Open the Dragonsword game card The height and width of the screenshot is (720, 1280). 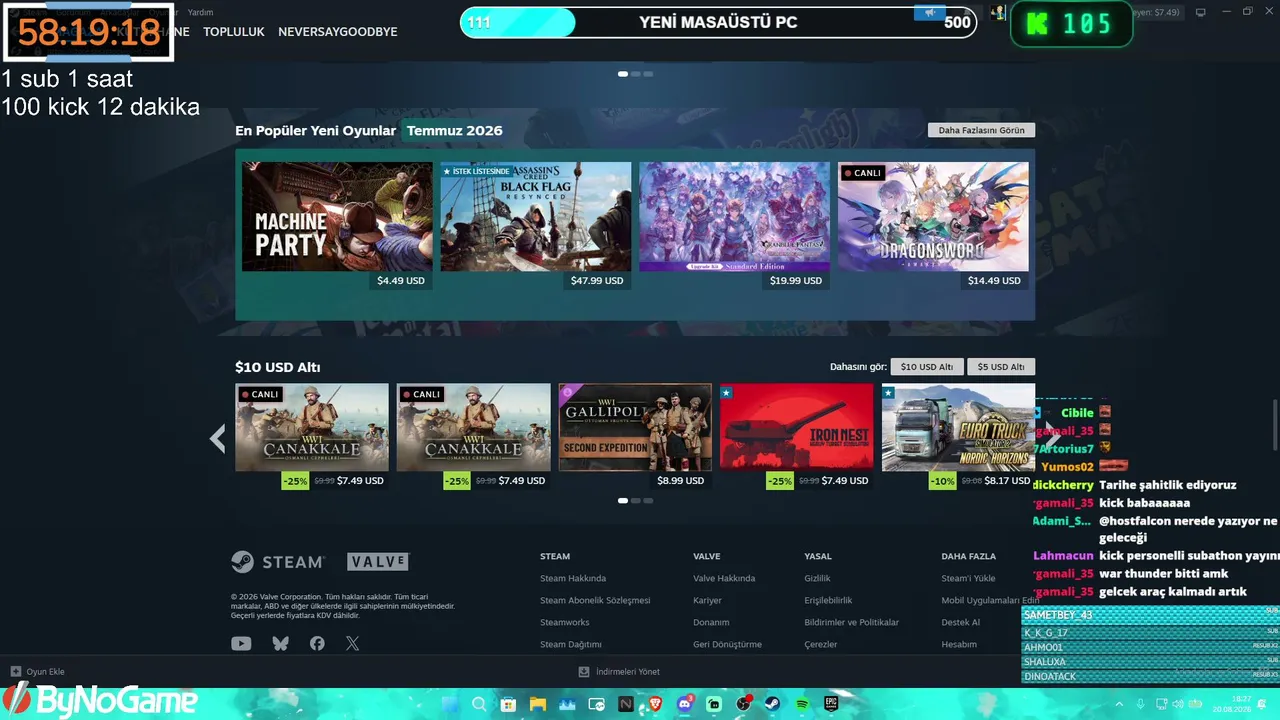point(933,216)
